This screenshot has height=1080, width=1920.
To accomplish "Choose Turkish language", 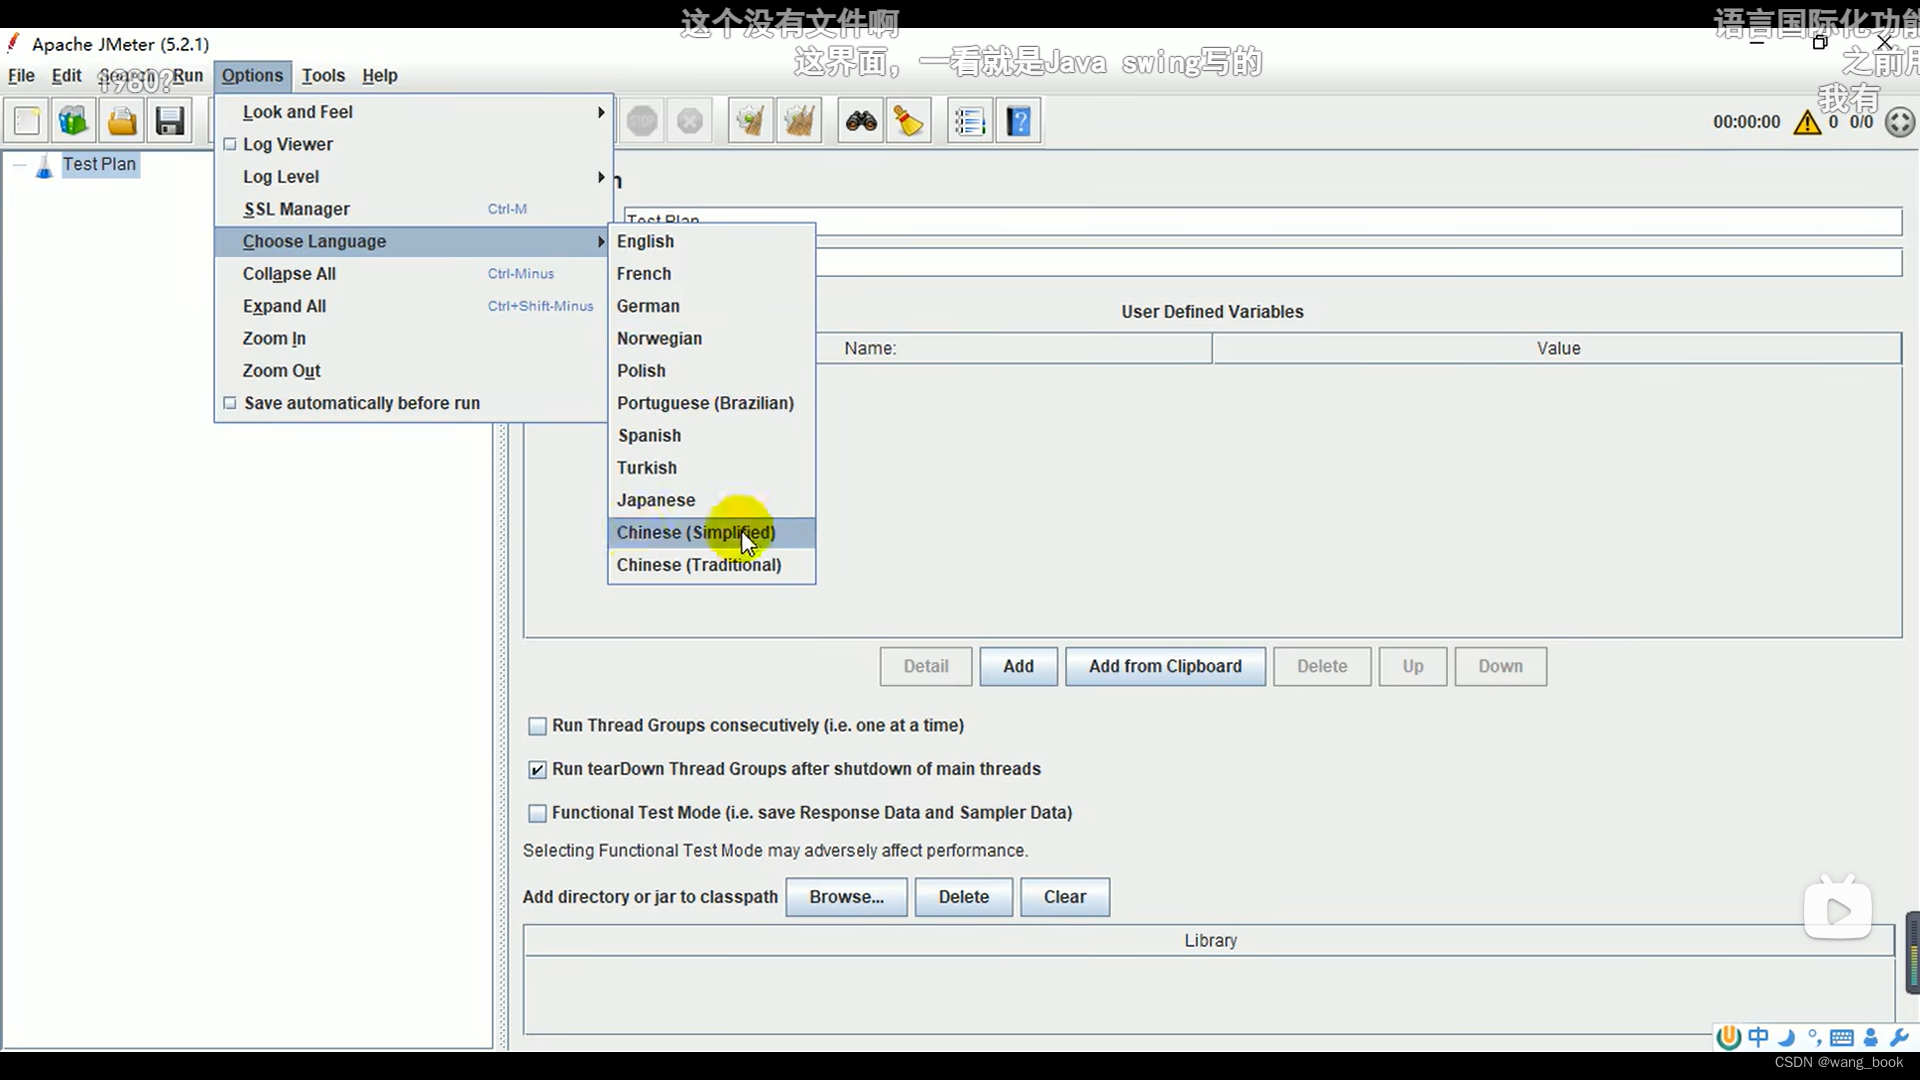I will (x=712, y=467).
